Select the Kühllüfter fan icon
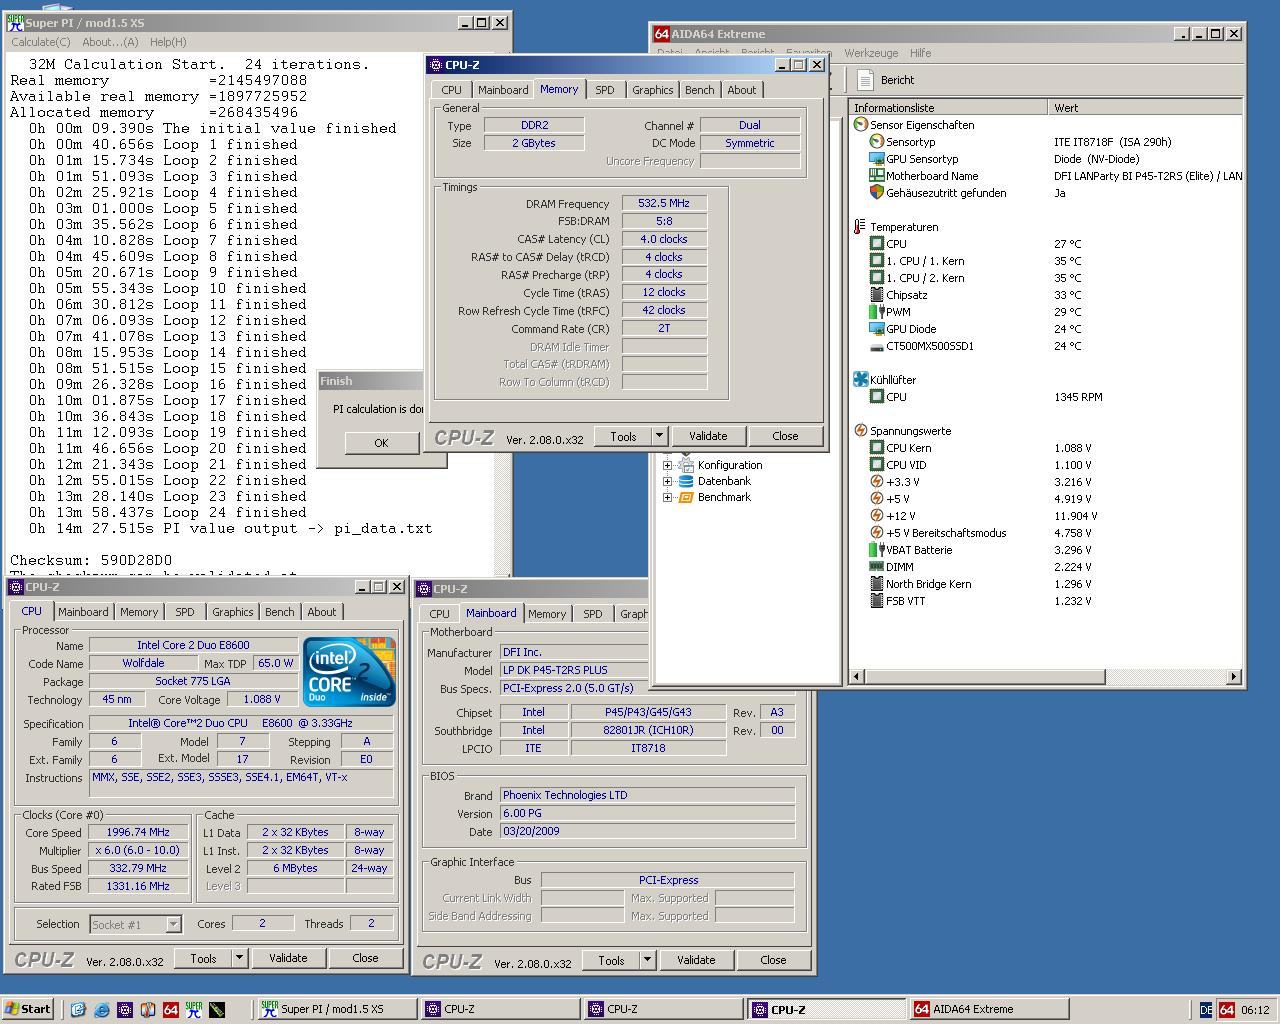Viewport: 1280px width, 1024px height. (860, 380)
